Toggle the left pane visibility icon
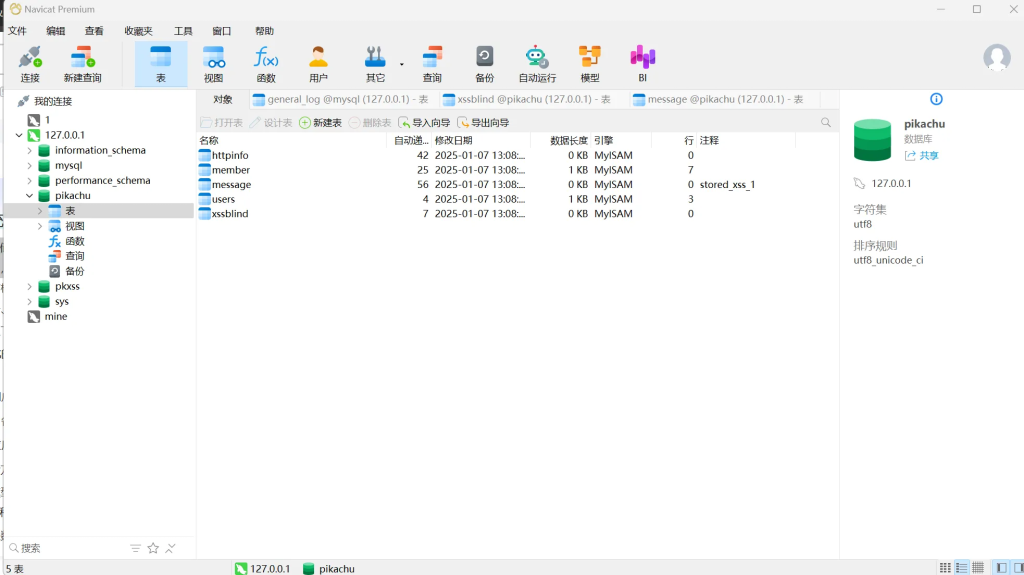 pyautogui.click(x=1001, y=568)
